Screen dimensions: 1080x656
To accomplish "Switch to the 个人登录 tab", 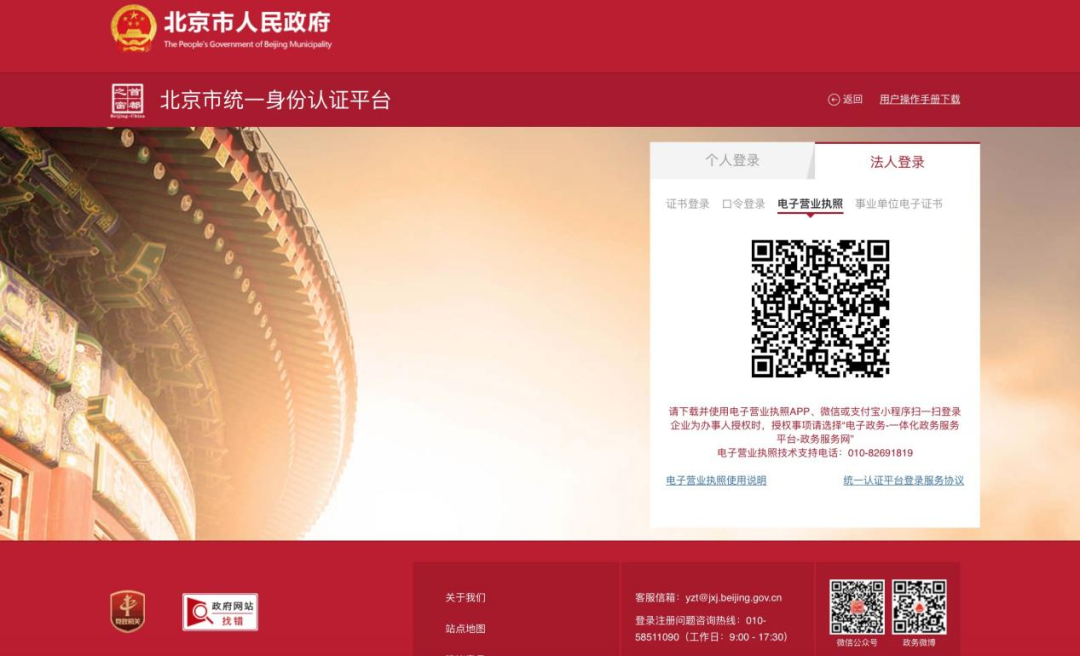I will point(732,161).
